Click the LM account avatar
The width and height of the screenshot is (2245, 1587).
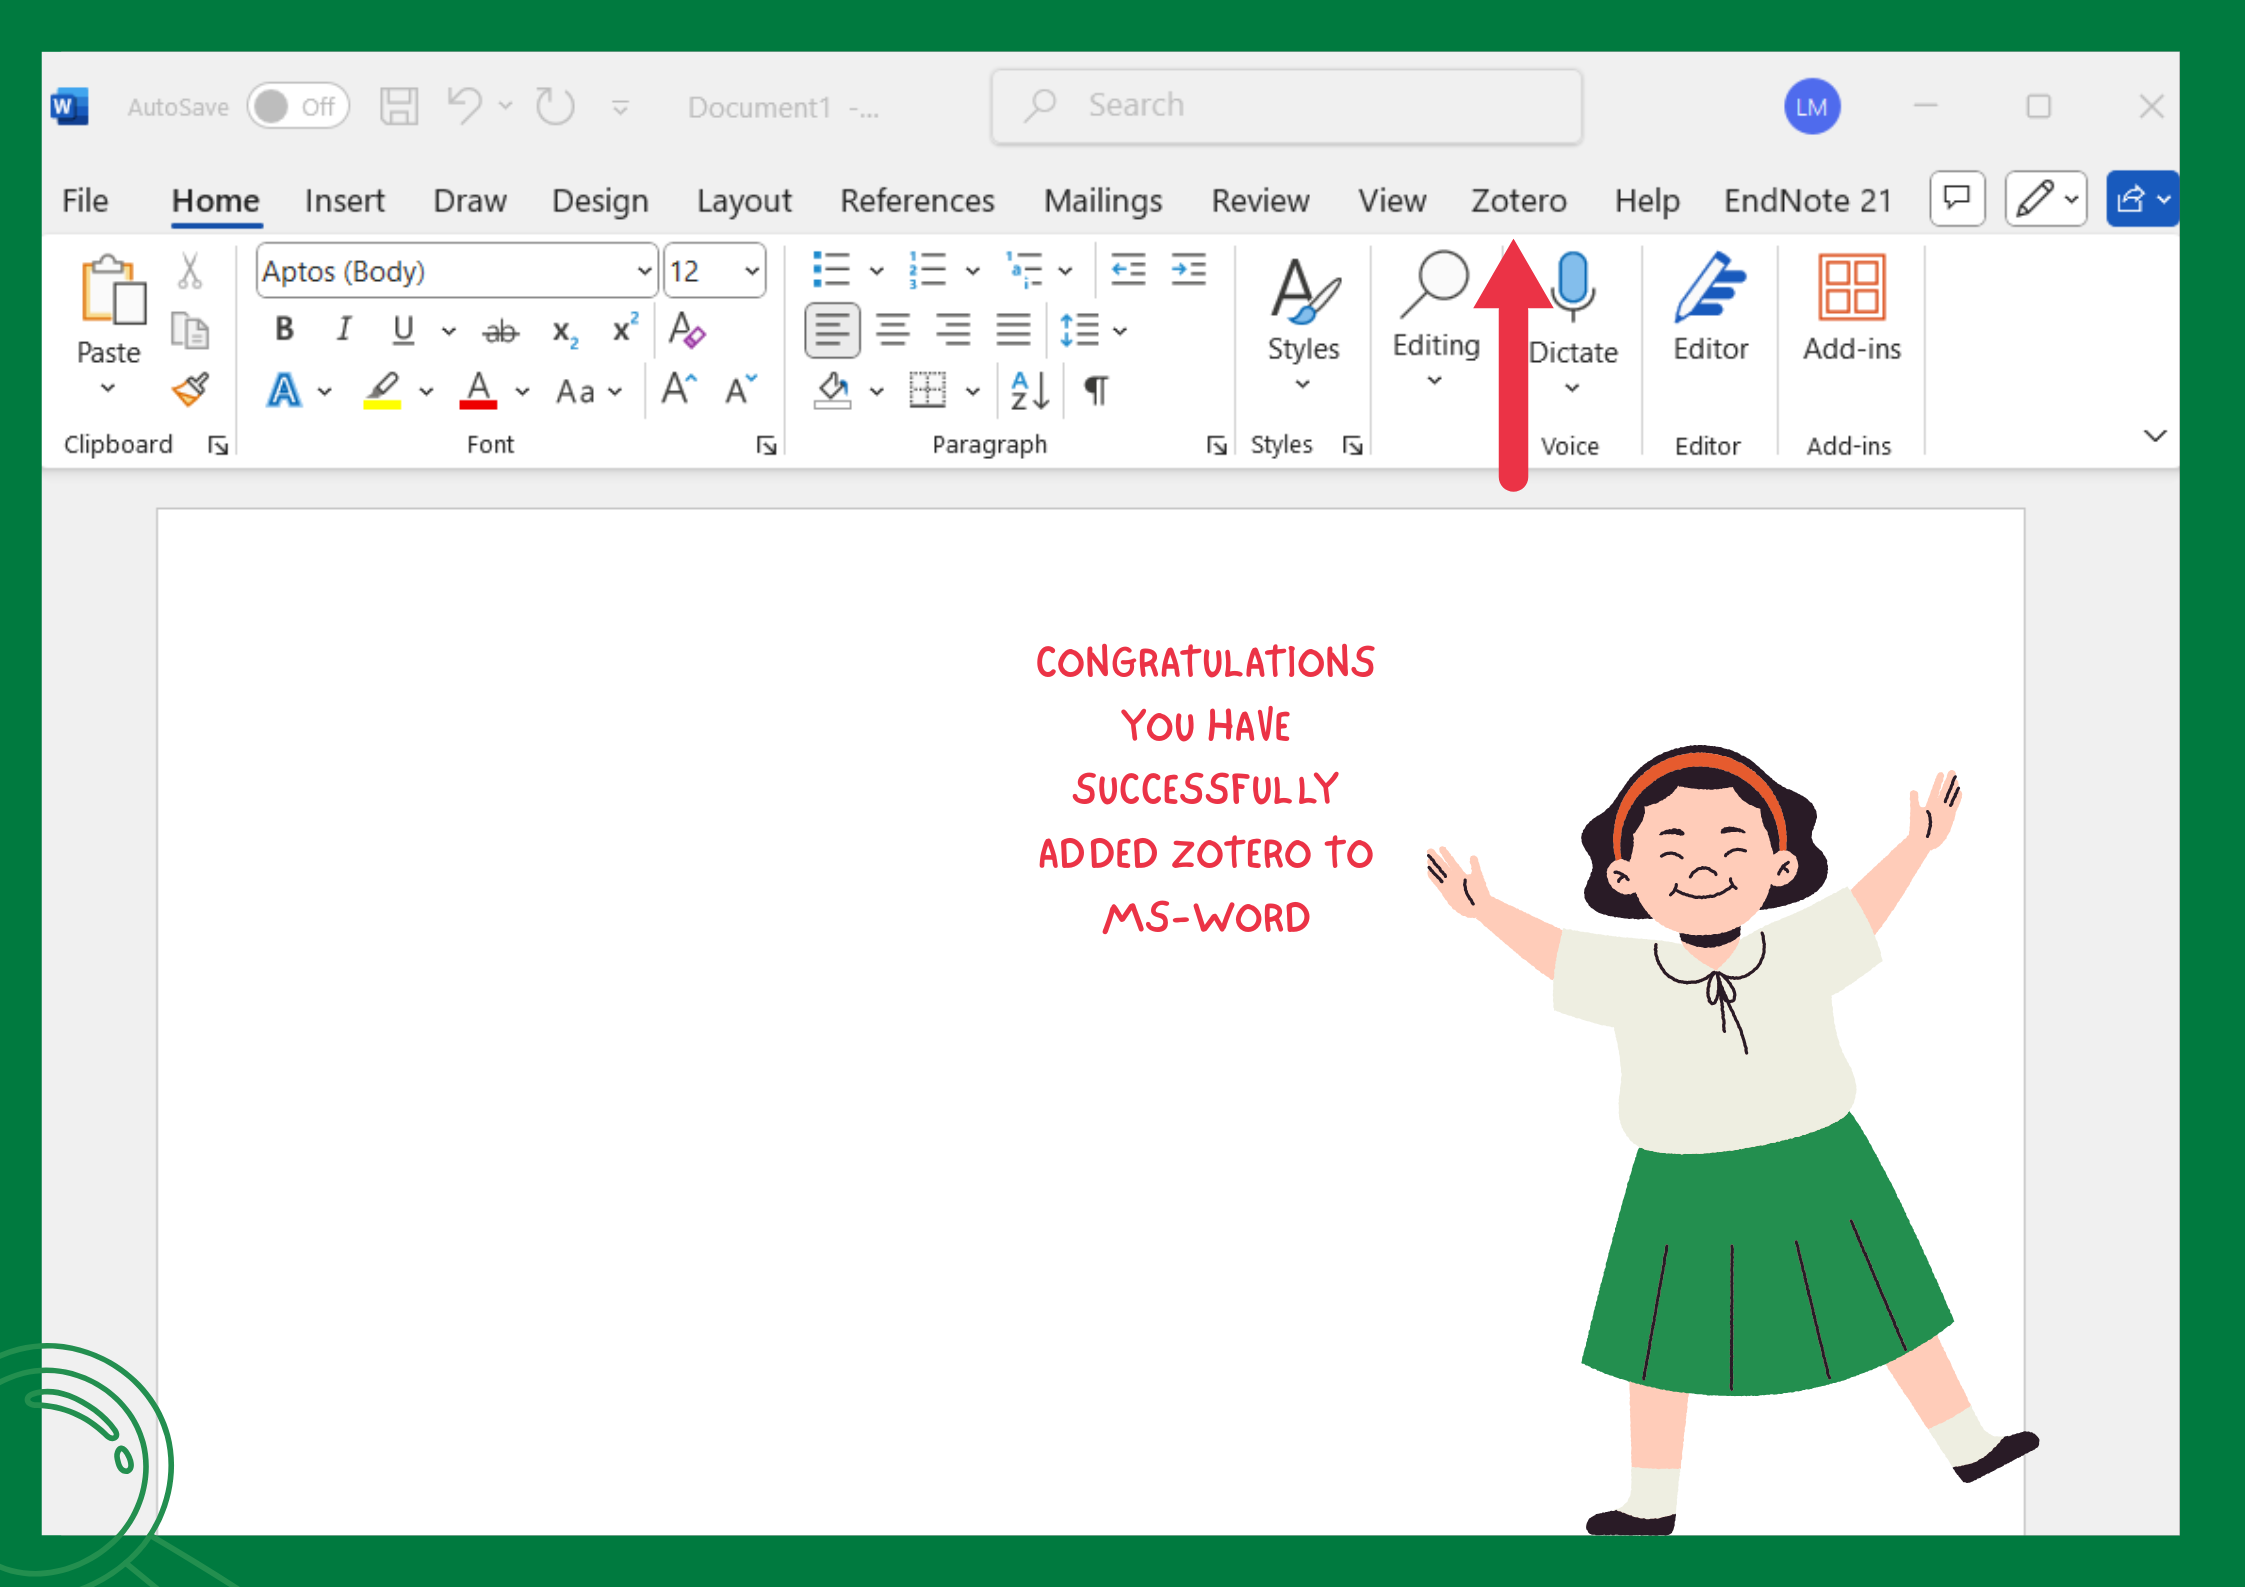click(x=1812, y=106)
